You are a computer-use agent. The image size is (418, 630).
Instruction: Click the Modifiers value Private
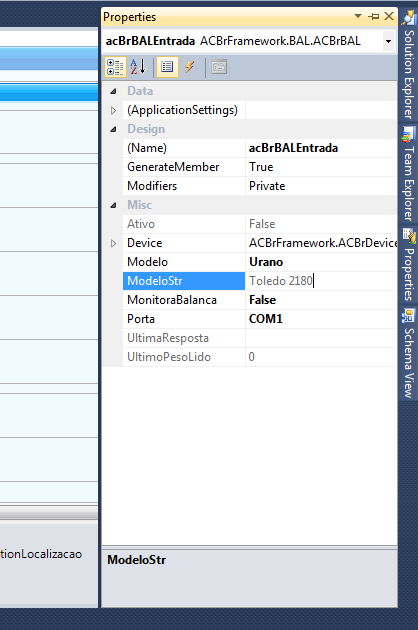coord(321,186)
